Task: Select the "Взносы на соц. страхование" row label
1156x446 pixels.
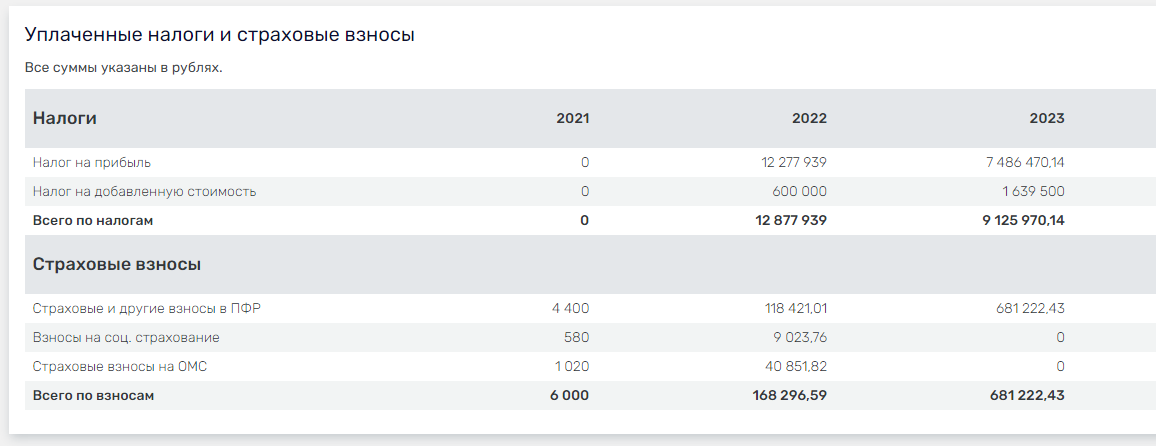Action: (x=126, y=337)
